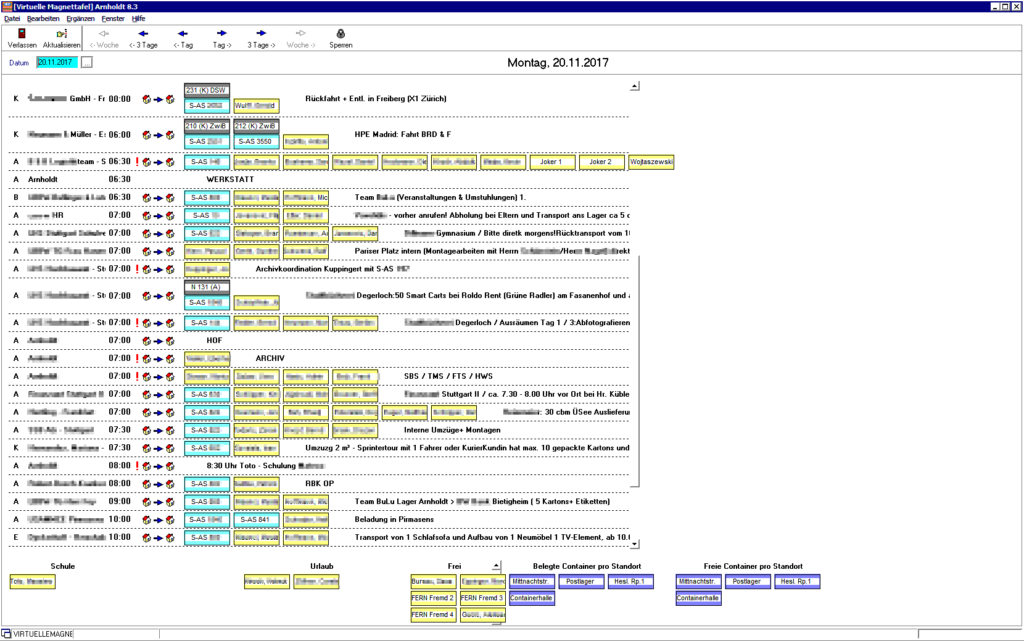Click transport icon in the 50 Smart Carts row
Viewport: 1024px width, 641px height.
tap(158, 296)
